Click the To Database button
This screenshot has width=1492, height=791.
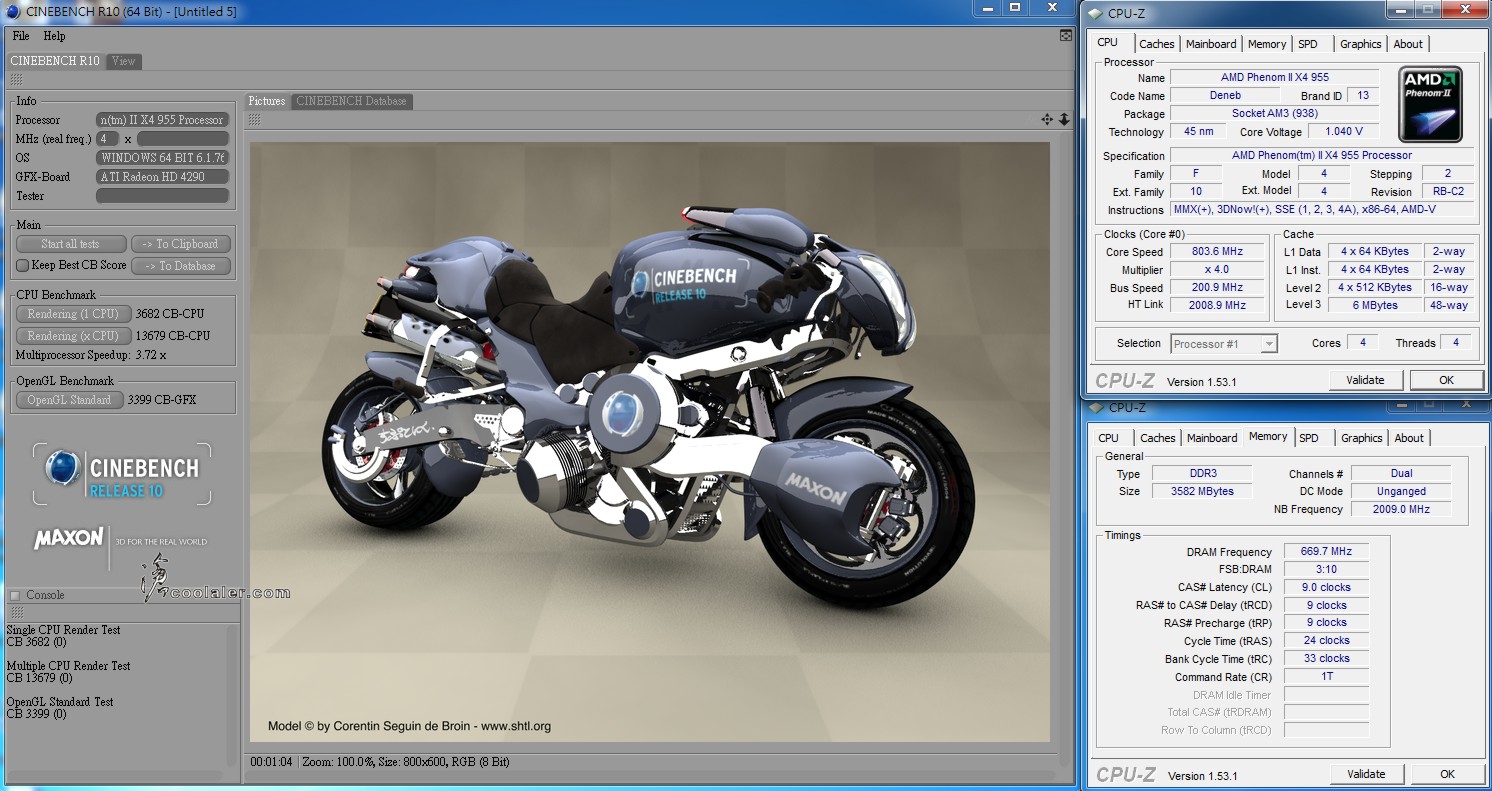pos(181,266)
